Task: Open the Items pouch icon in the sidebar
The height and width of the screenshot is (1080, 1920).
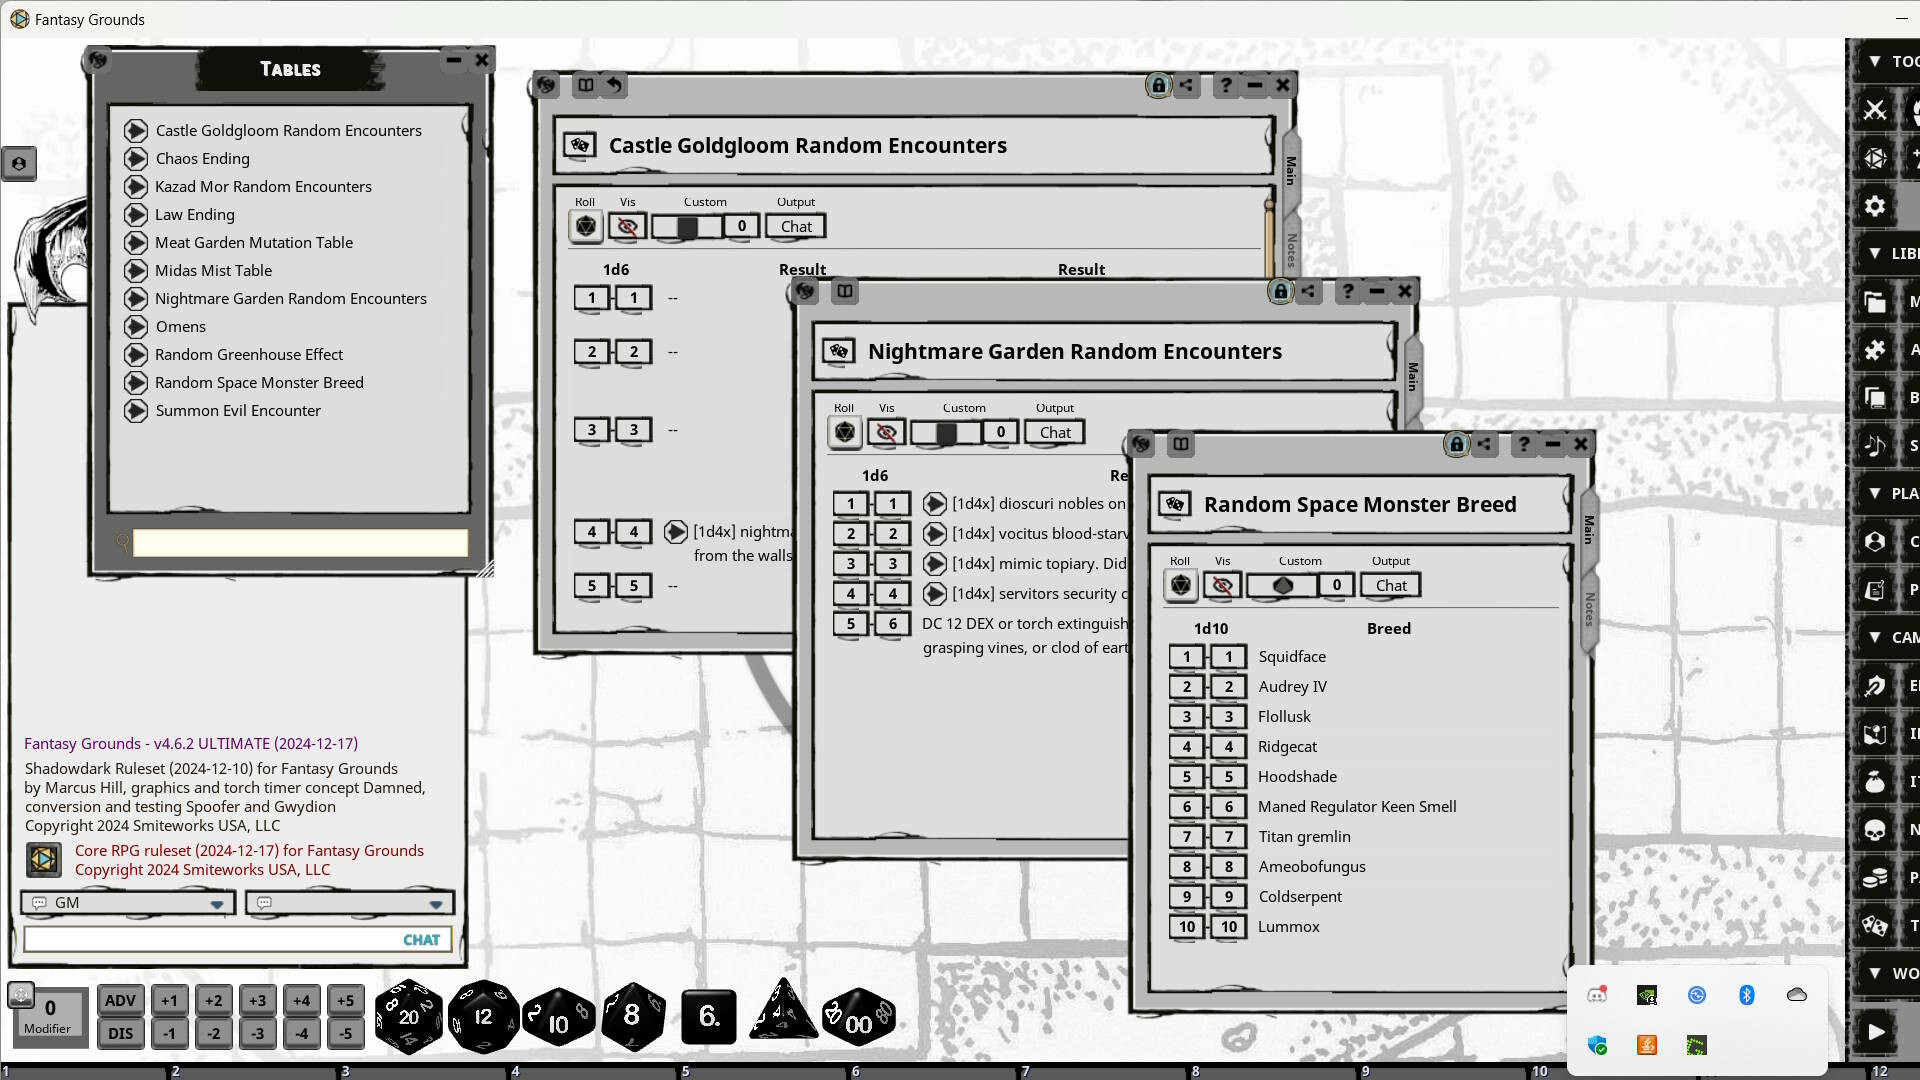Action: 1875,778
